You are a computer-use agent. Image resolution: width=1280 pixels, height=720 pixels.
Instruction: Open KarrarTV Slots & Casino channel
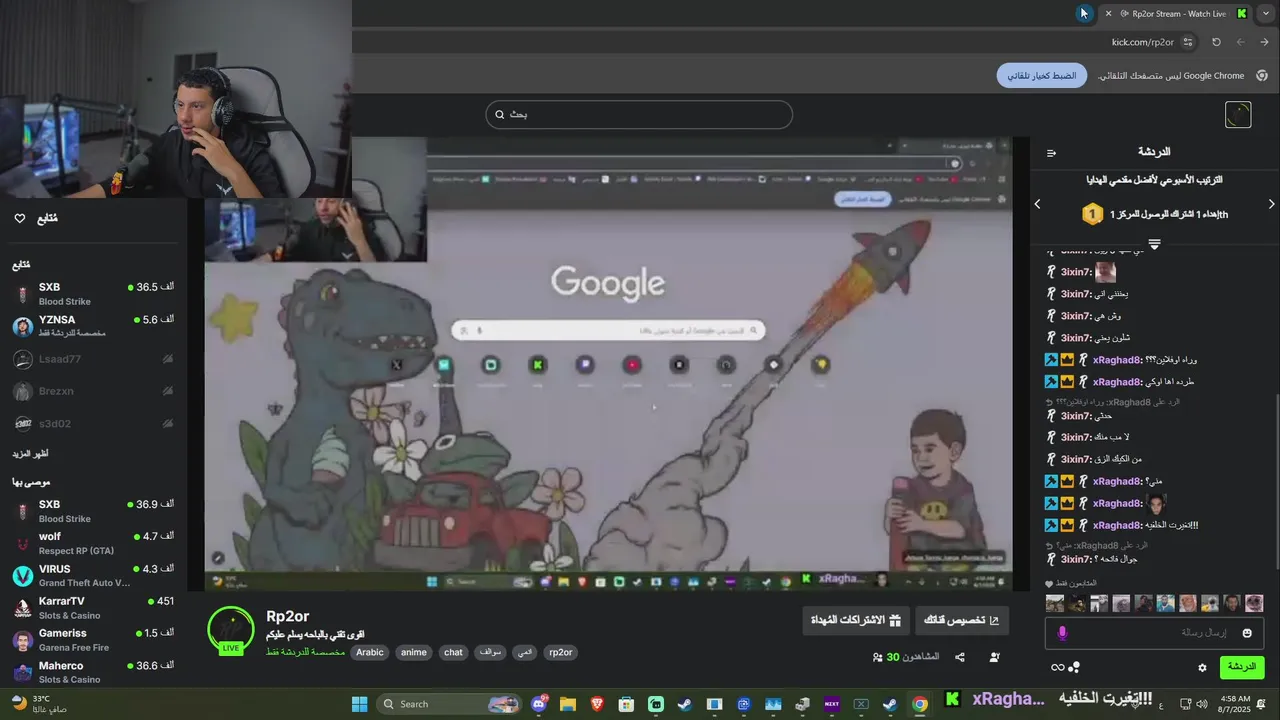click(94, 608)
